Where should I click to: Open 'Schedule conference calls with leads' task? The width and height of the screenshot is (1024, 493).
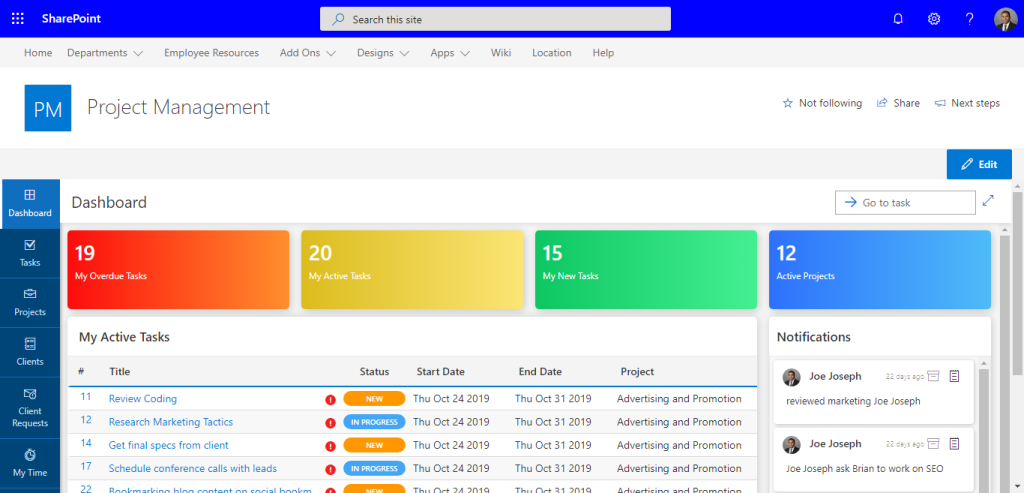[193, 468]
